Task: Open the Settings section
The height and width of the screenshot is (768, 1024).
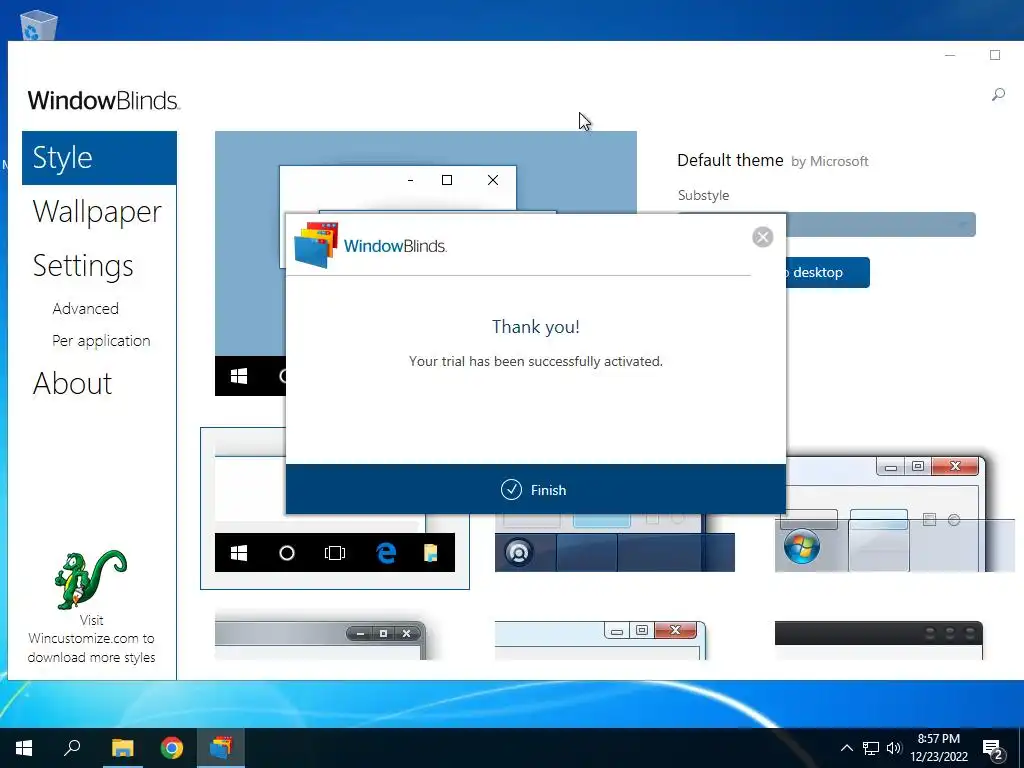Action: click(x=83, y=266)
